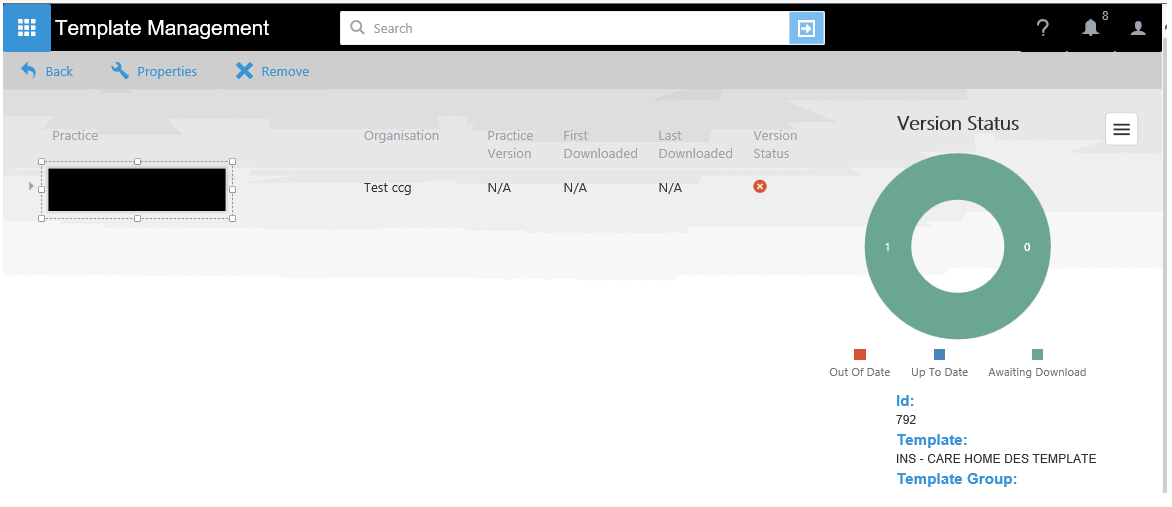1172x507 pixels.
Task: Sort by Practice column header
Action: pos(75,136)
